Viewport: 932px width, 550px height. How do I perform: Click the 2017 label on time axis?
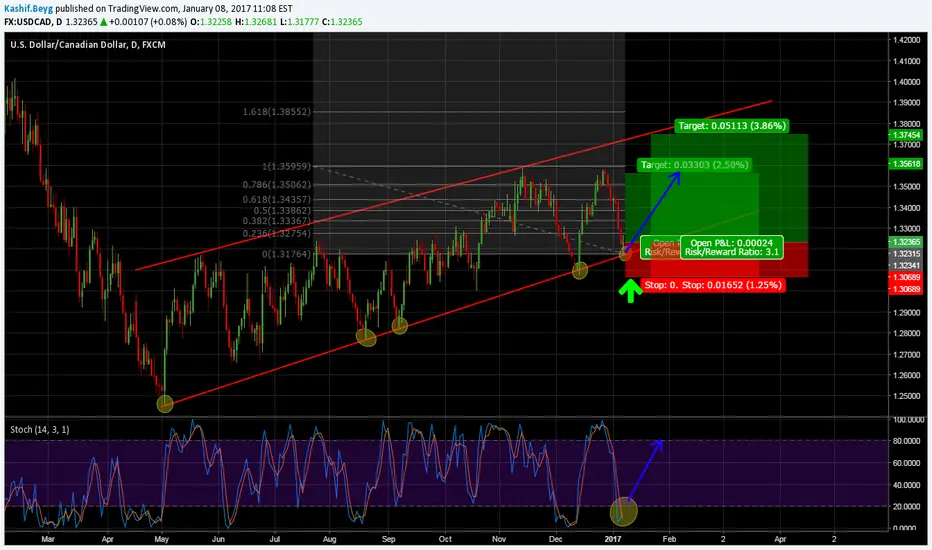coord(613,539)
